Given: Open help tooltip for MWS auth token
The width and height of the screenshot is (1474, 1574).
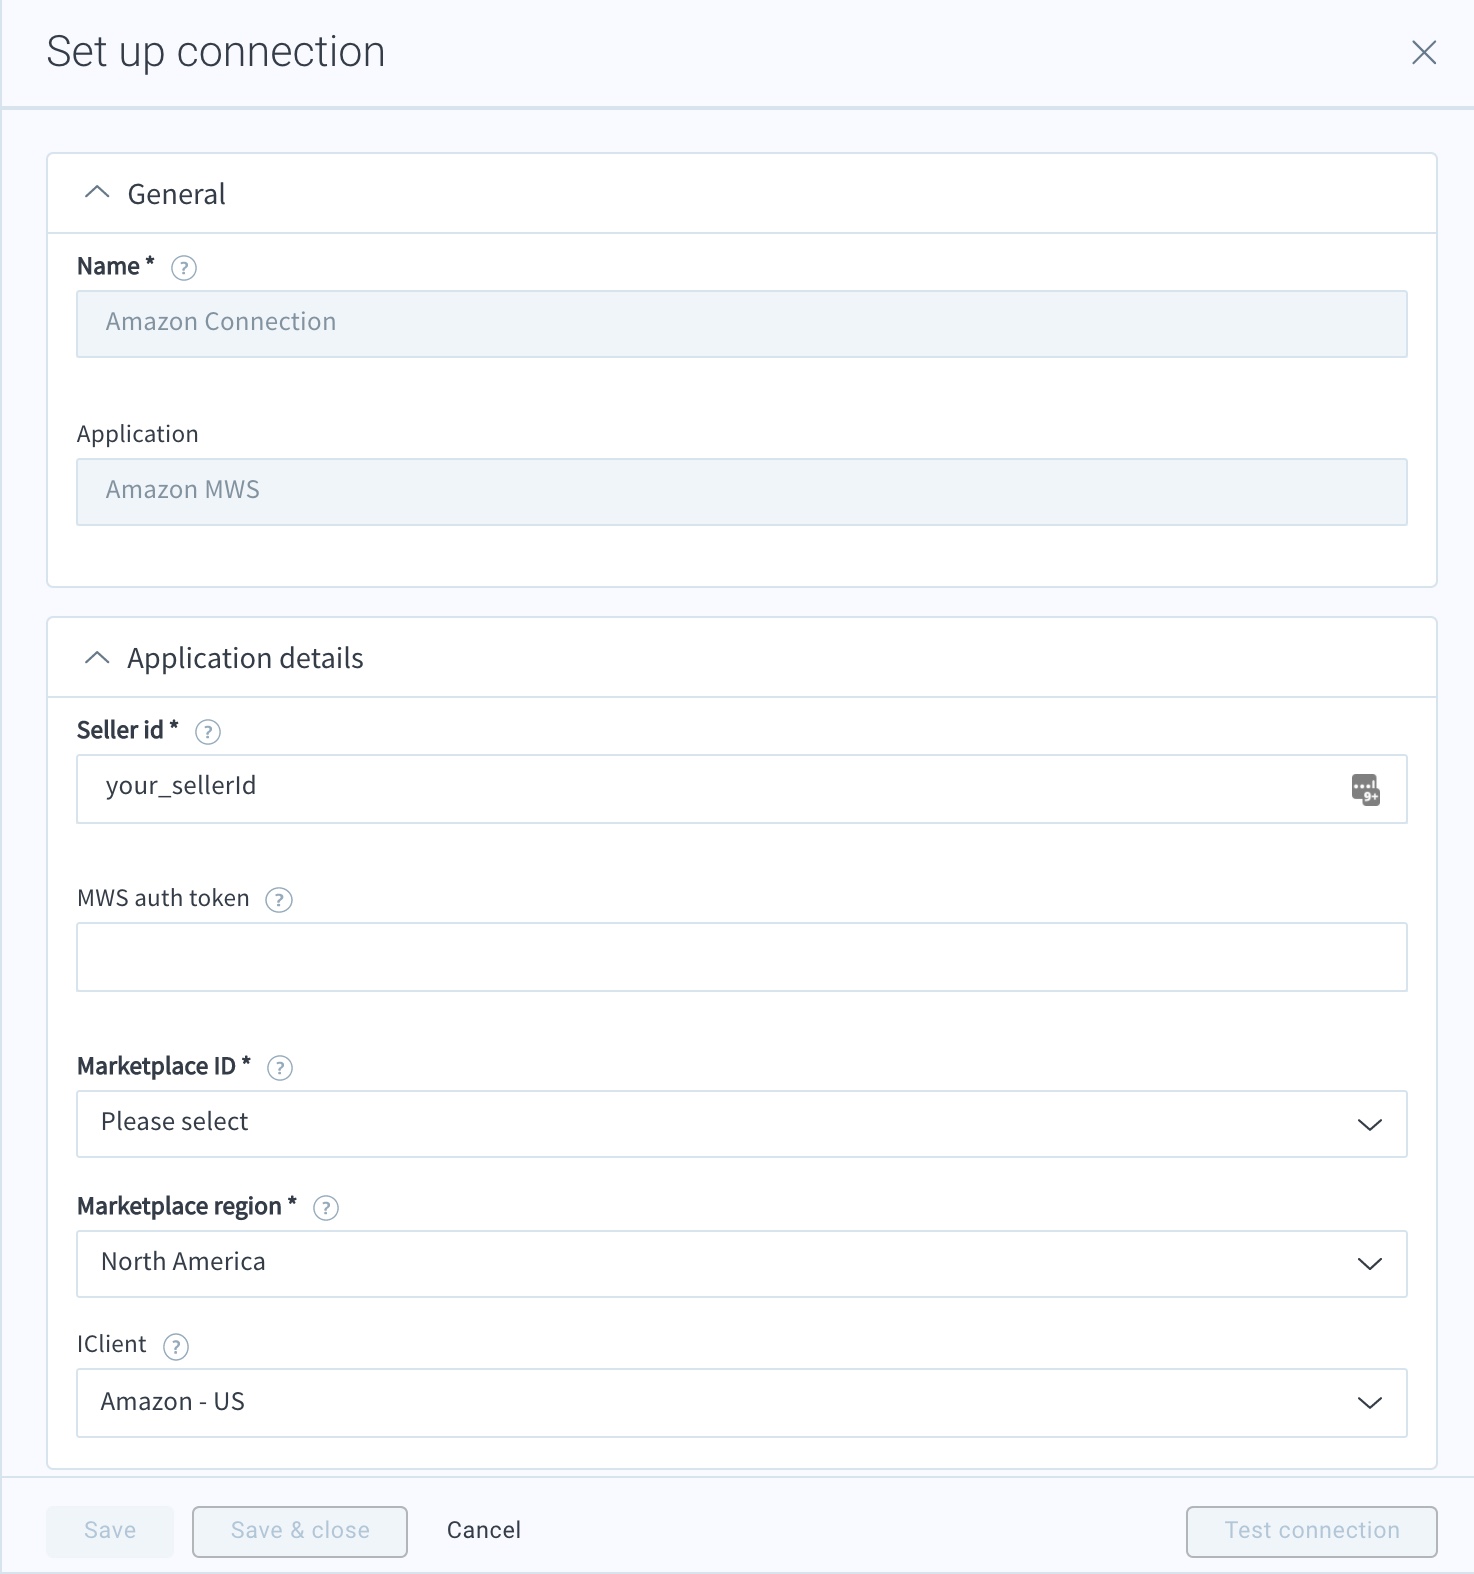Looking at the screenshot, I should pyautogui.click(x=279, y=899).
